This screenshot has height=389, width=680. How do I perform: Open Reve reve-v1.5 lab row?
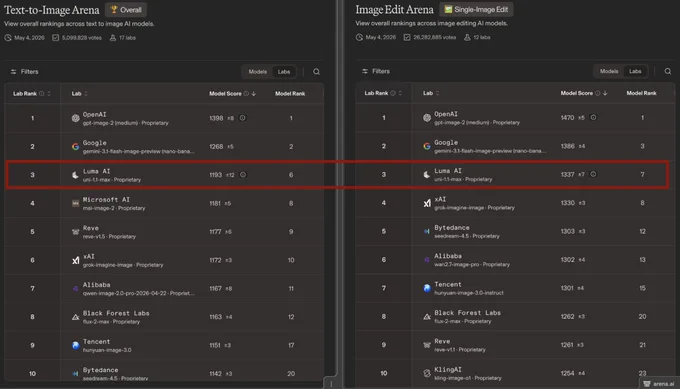pos(164,232)
